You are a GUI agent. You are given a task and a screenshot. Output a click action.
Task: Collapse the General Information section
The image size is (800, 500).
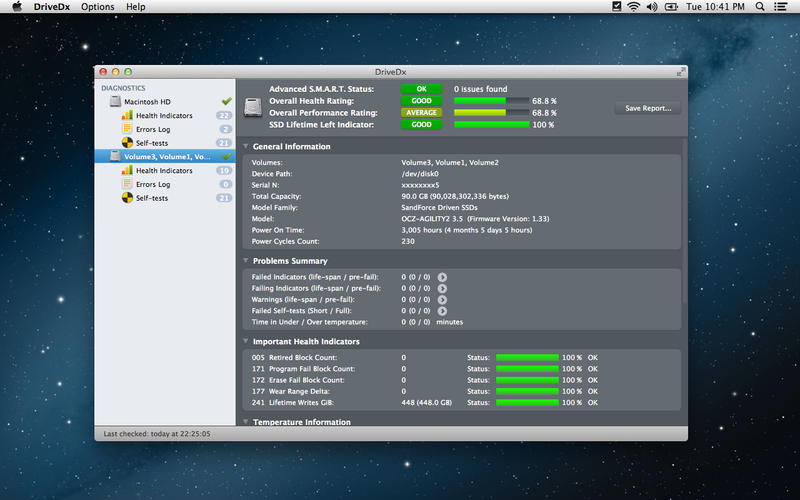[x=245, y=146]
